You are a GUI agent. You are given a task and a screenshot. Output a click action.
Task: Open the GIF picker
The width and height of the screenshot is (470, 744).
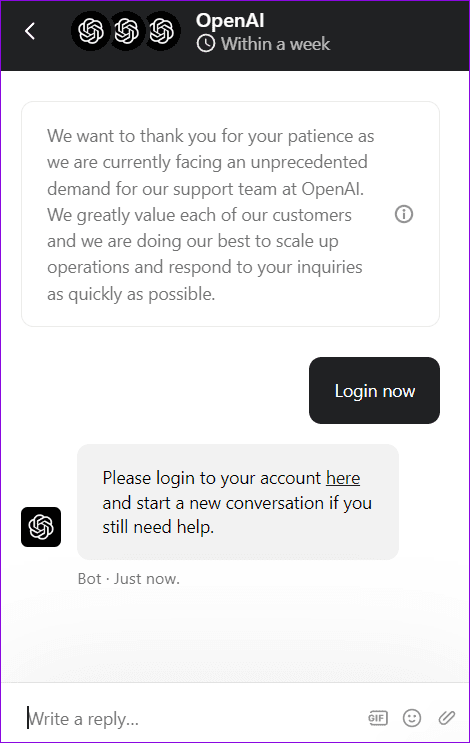378,718
